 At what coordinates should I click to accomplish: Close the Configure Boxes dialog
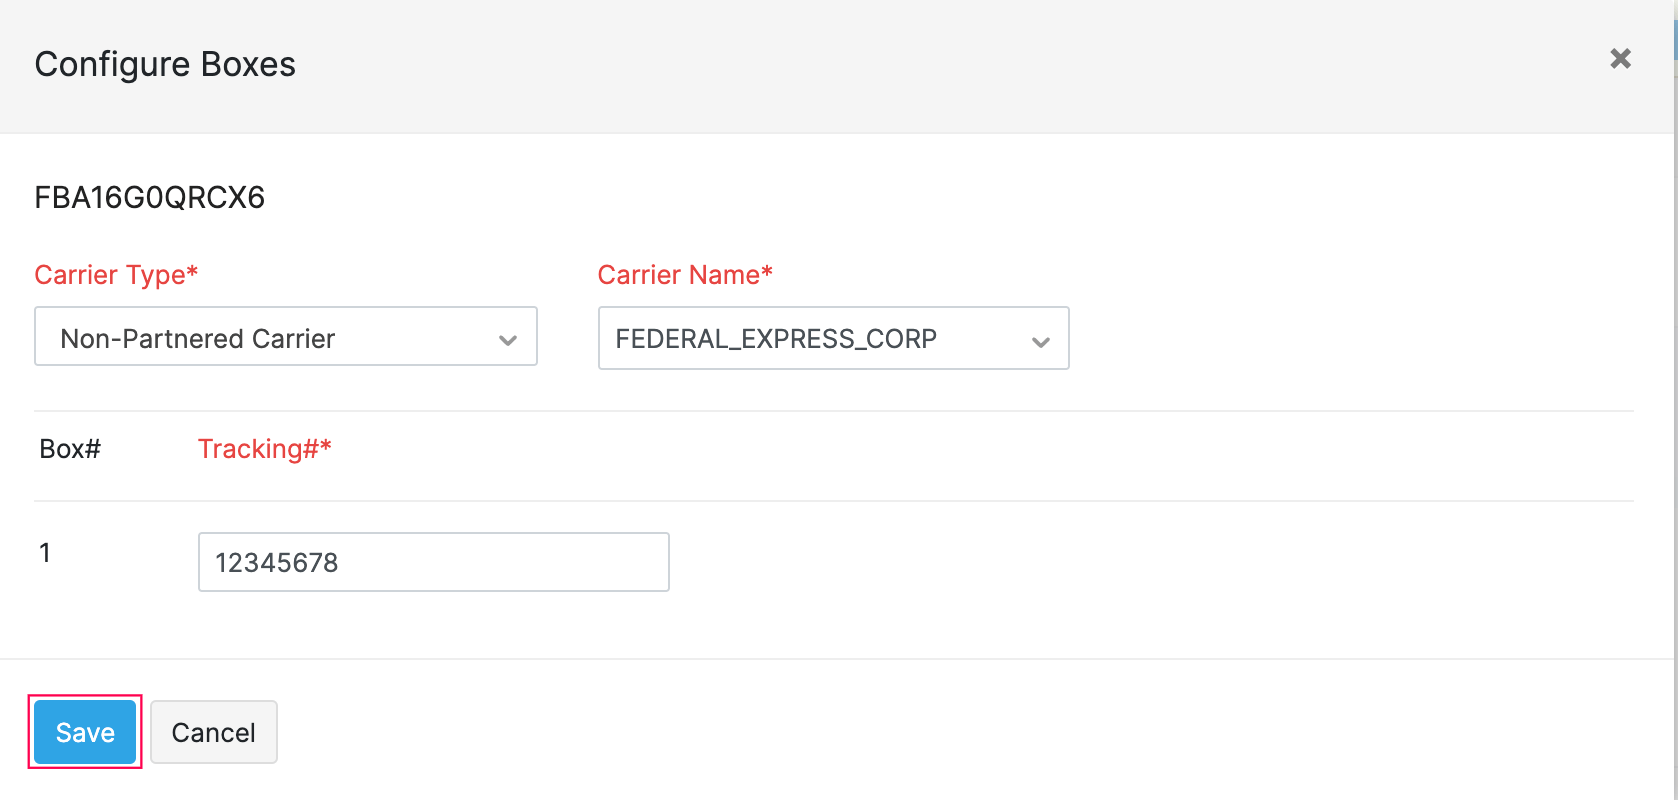1620,59
